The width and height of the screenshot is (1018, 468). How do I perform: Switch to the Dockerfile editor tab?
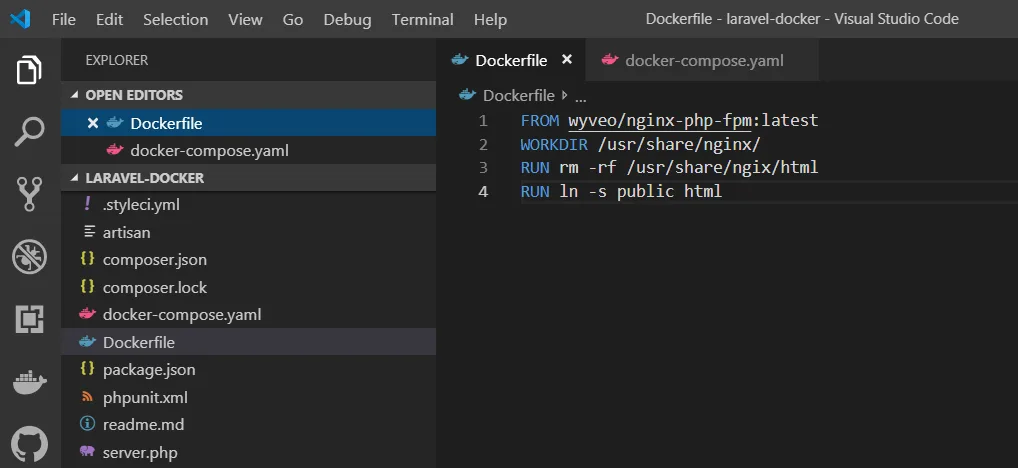[x=511, y=60]
